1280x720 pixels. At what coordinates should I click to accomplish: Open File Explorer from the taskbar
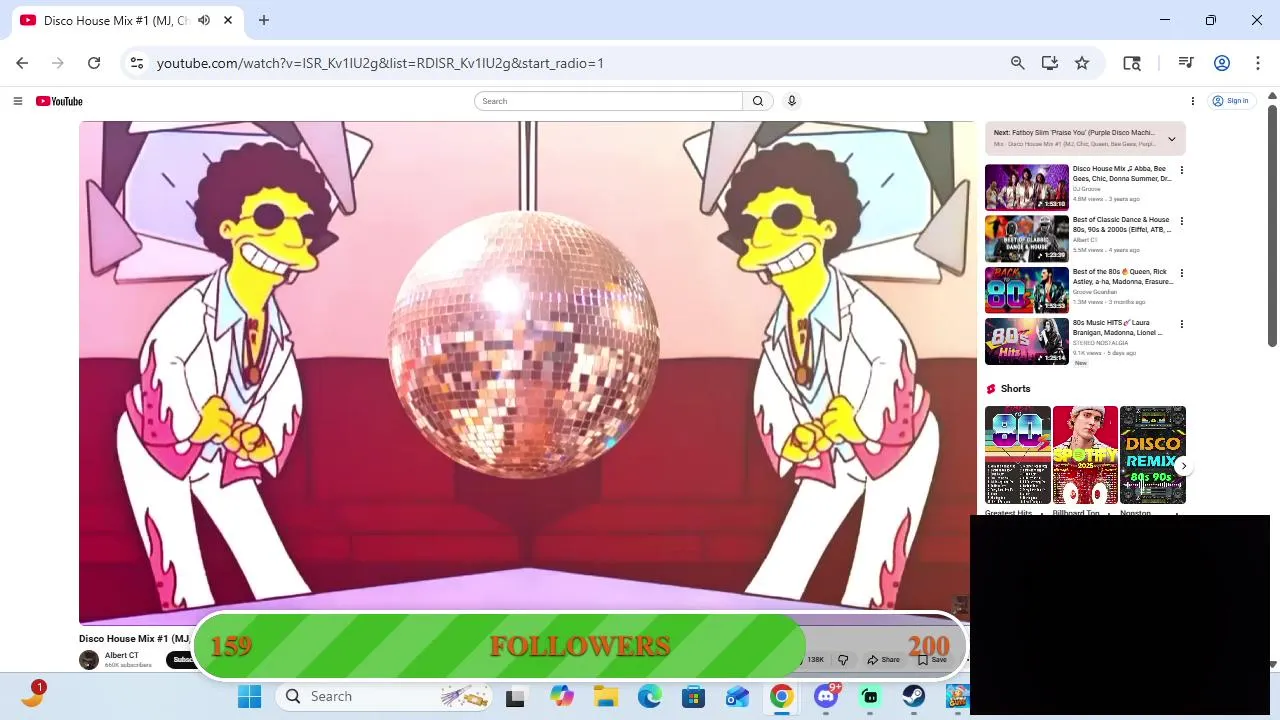tap(605, 697)
